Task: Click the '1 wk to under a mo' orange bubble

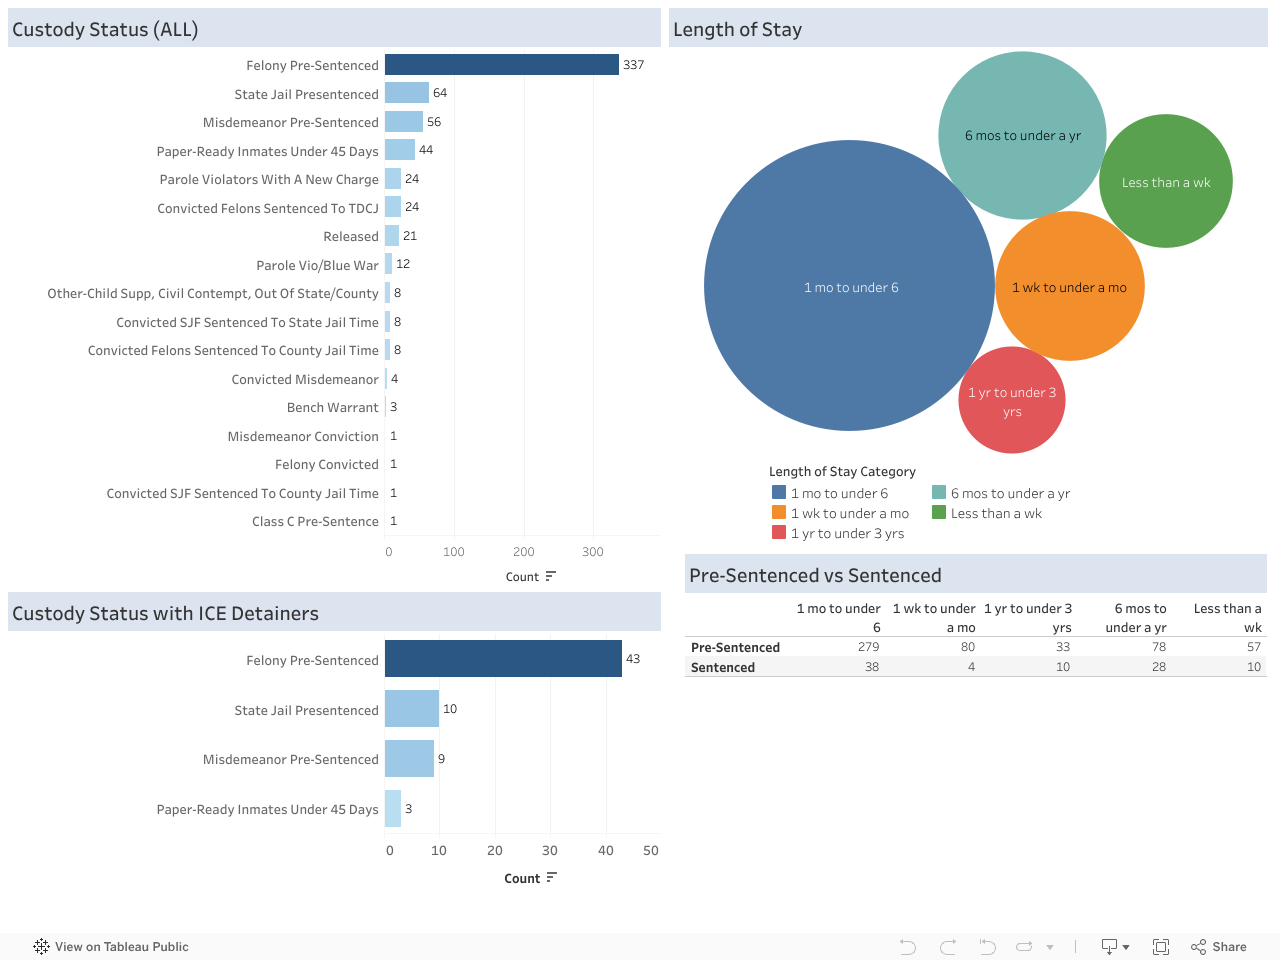Action: [x=1070, y=287]
